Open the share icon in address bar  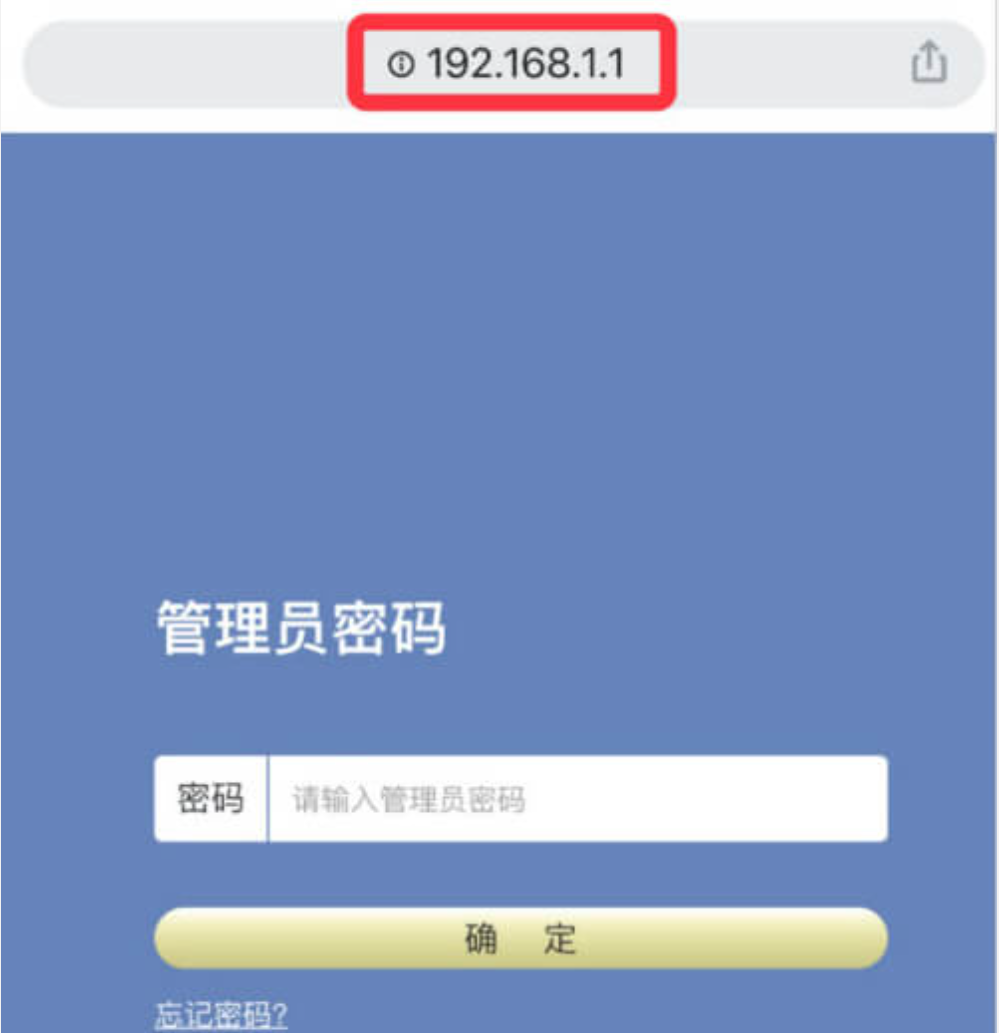coord(929,61)
